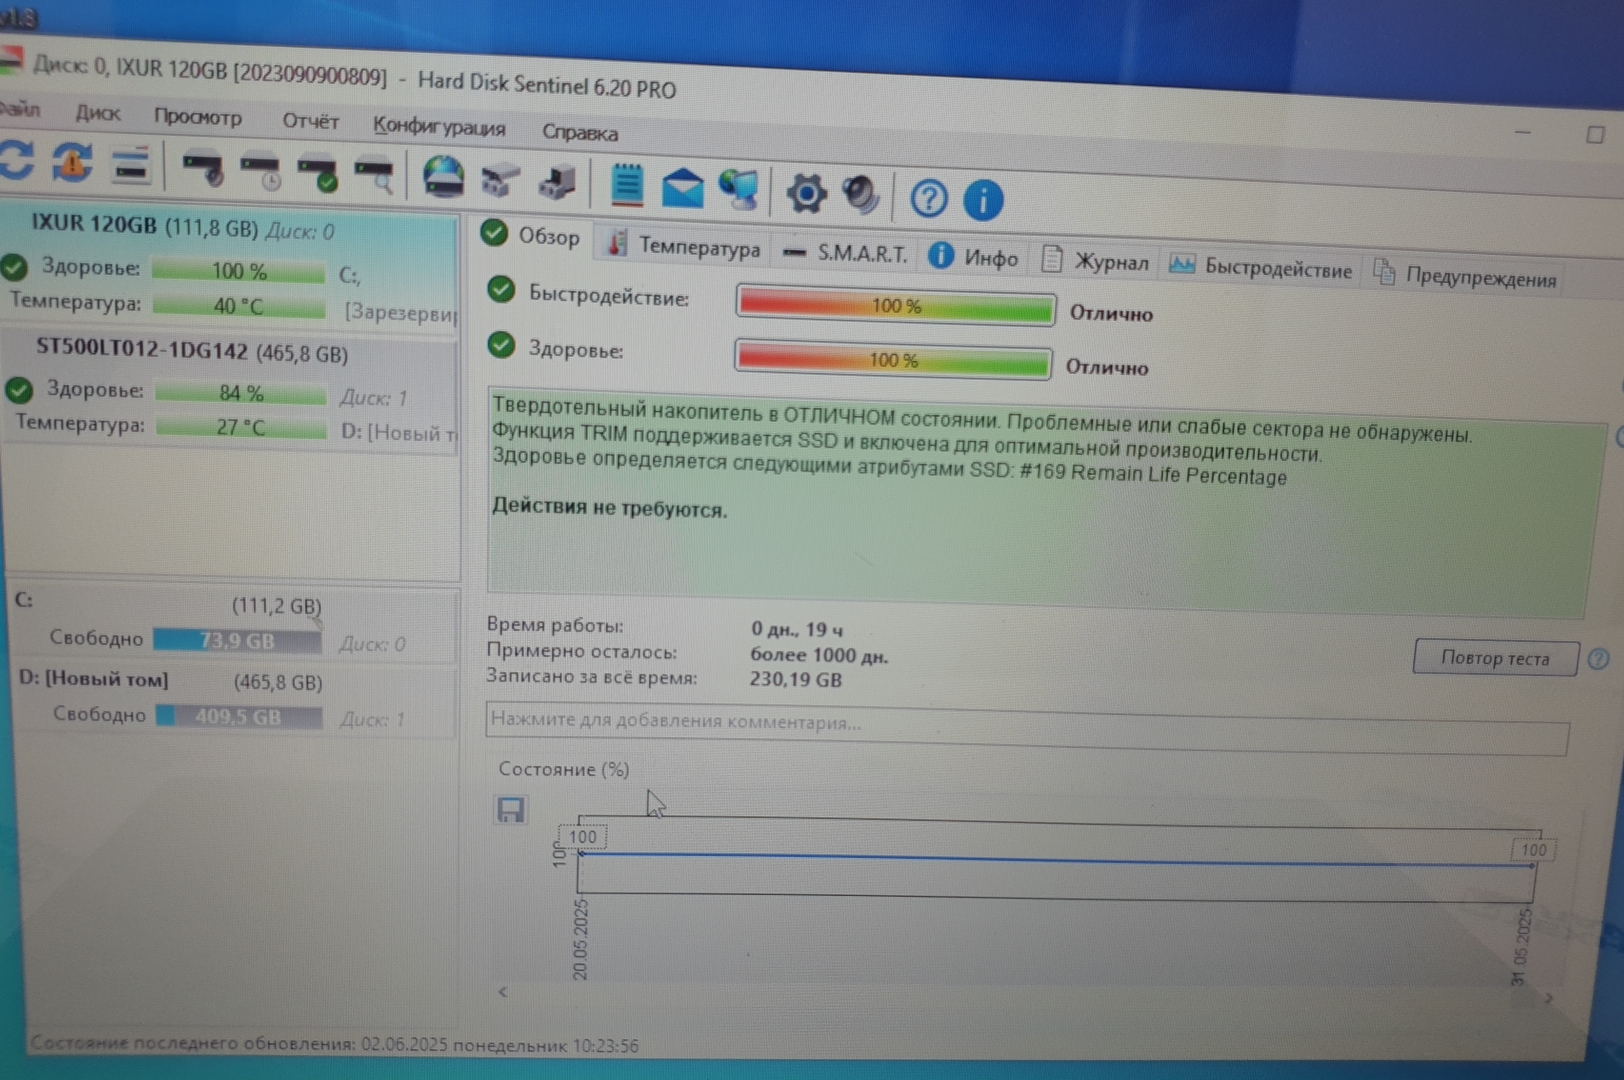Open the report notepad toolbar icon
Viewport: 1624px width, 1080px height.
(627, 184)
